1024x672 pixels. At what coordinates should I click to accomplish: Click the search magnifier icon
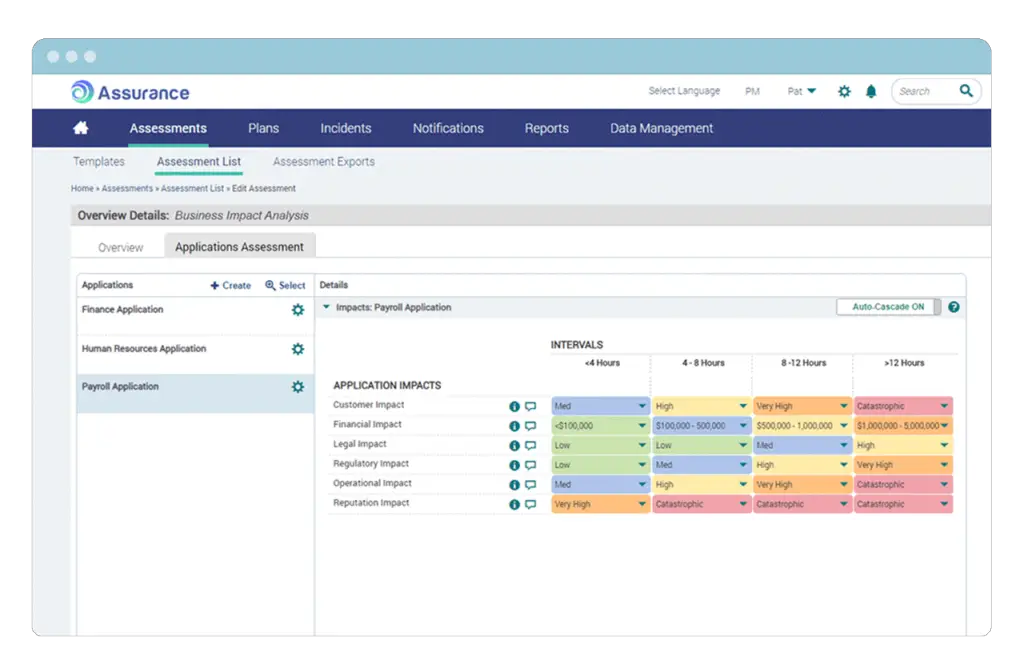pyautogui.click(x=966, y=91)
